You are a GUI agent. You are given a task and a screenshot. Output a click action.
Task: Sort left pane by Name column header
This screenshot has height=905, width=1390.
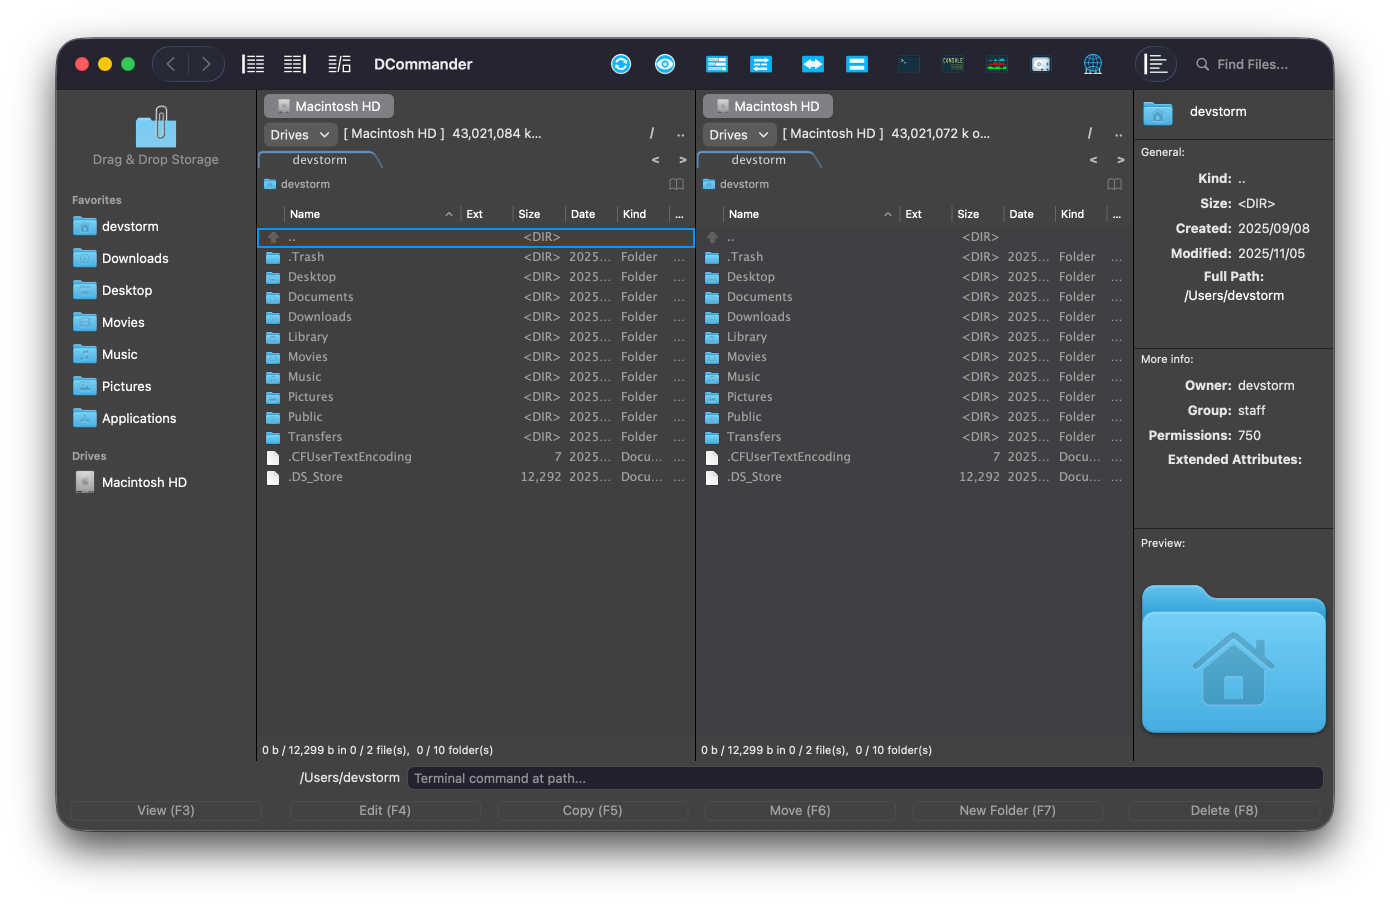[305, 213]
